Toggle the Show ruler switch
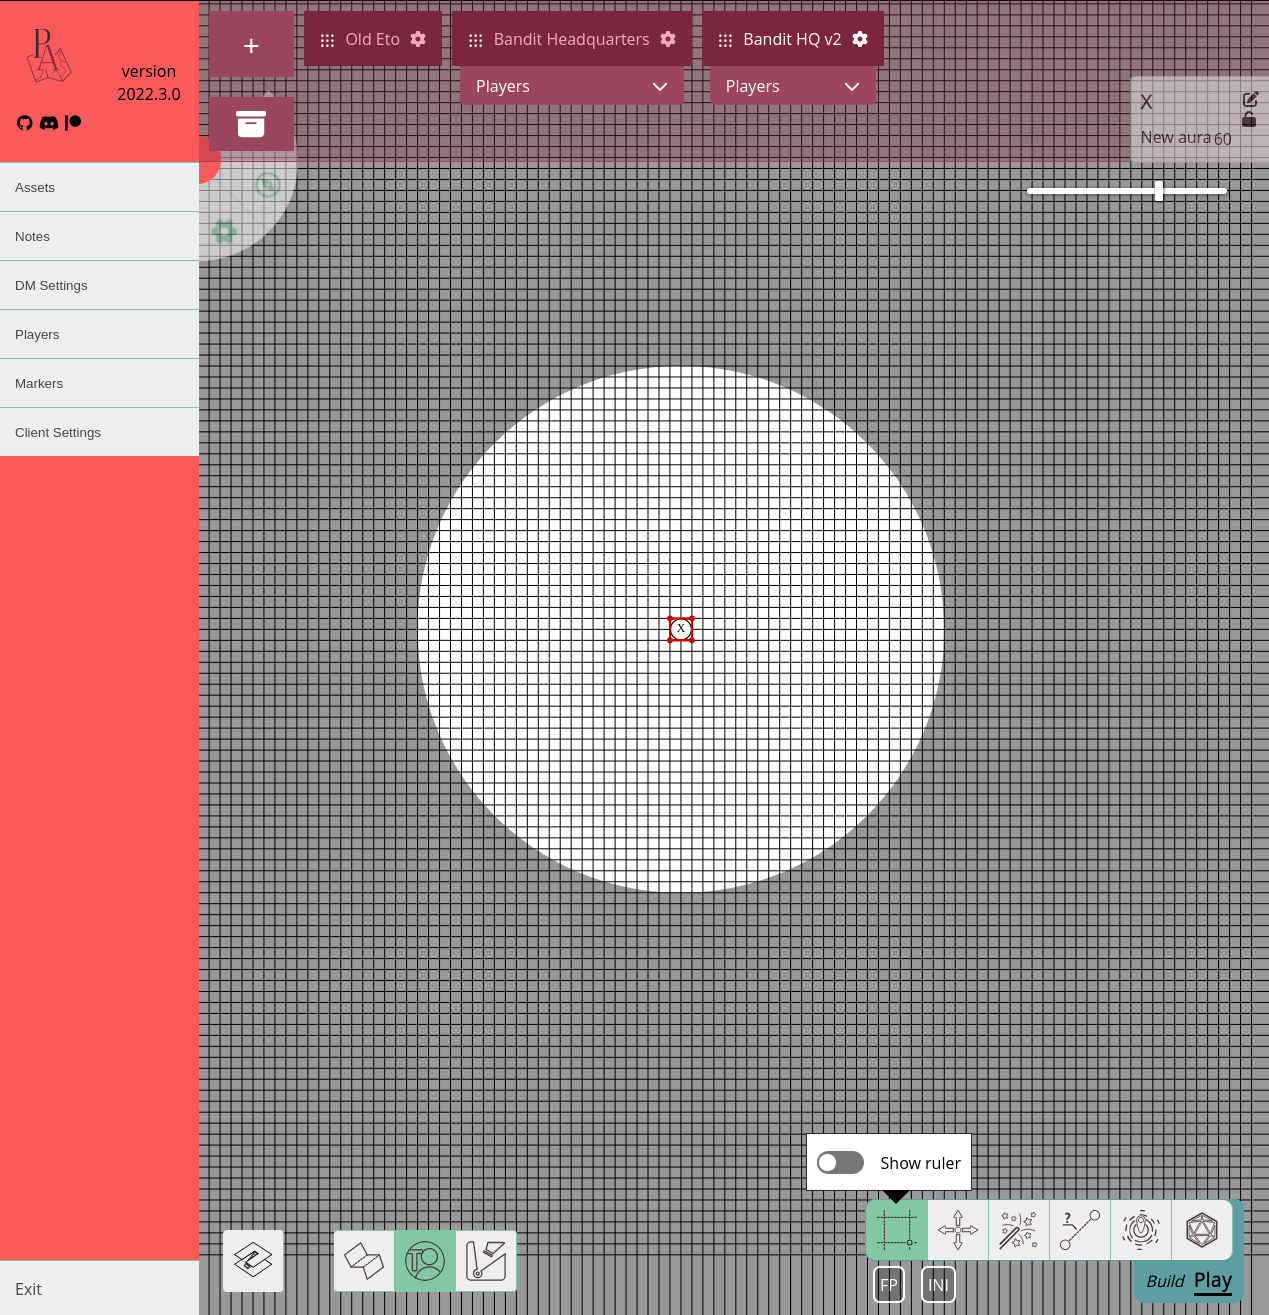The width and height of the screenshot is (1269, 1315). 840,1162
